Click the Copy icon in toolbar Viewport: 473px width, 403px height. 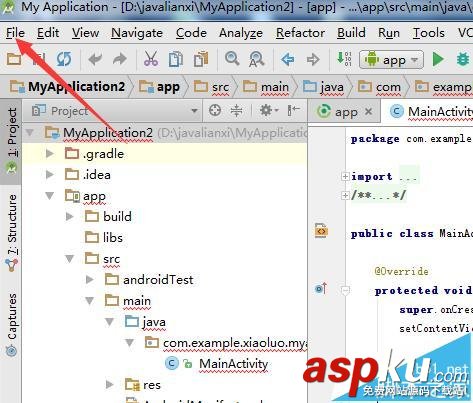point(176,59)
